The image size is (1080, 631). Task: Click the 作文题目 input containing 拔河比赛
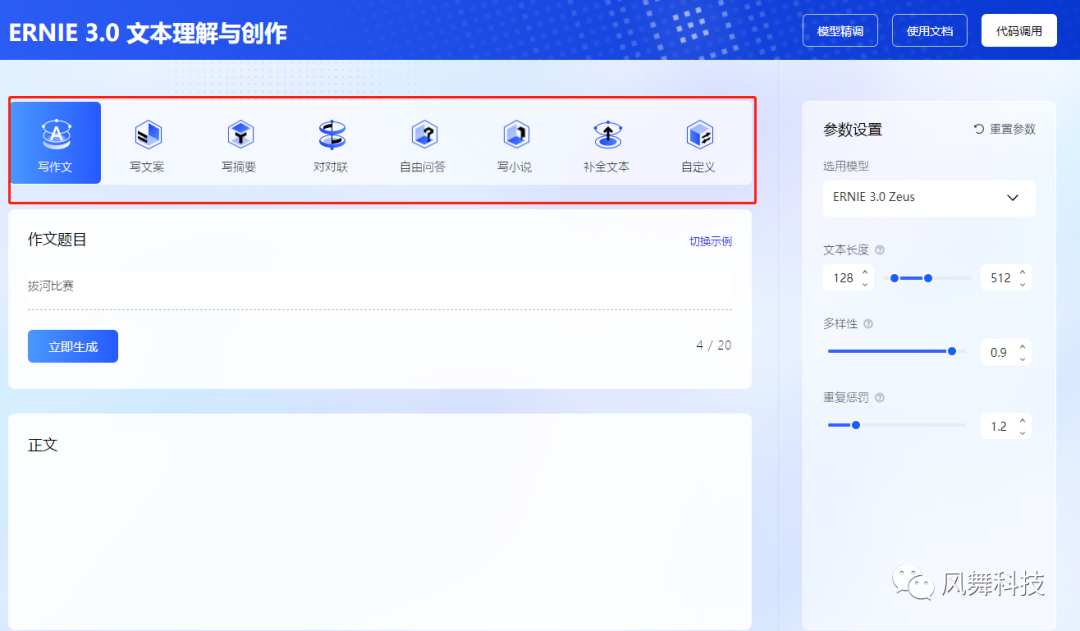[380, 286]
